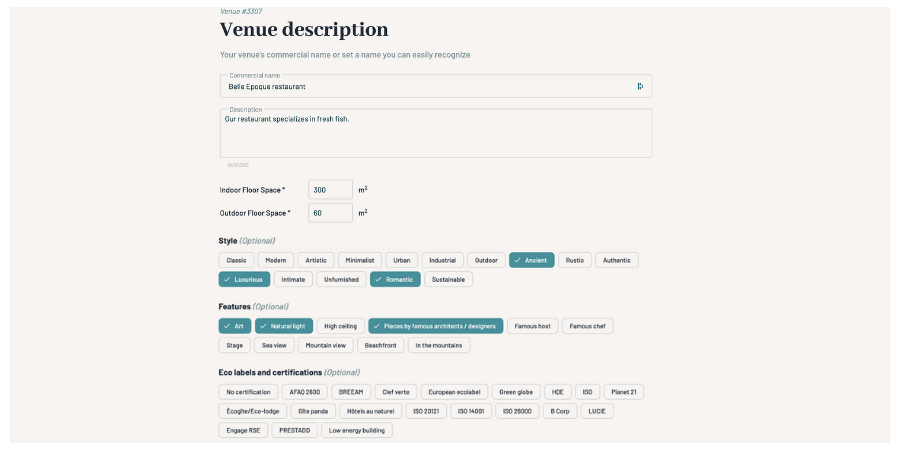Deselect the Luxurious style chip
Screen dimensions: 900x450
click(244, 280)
